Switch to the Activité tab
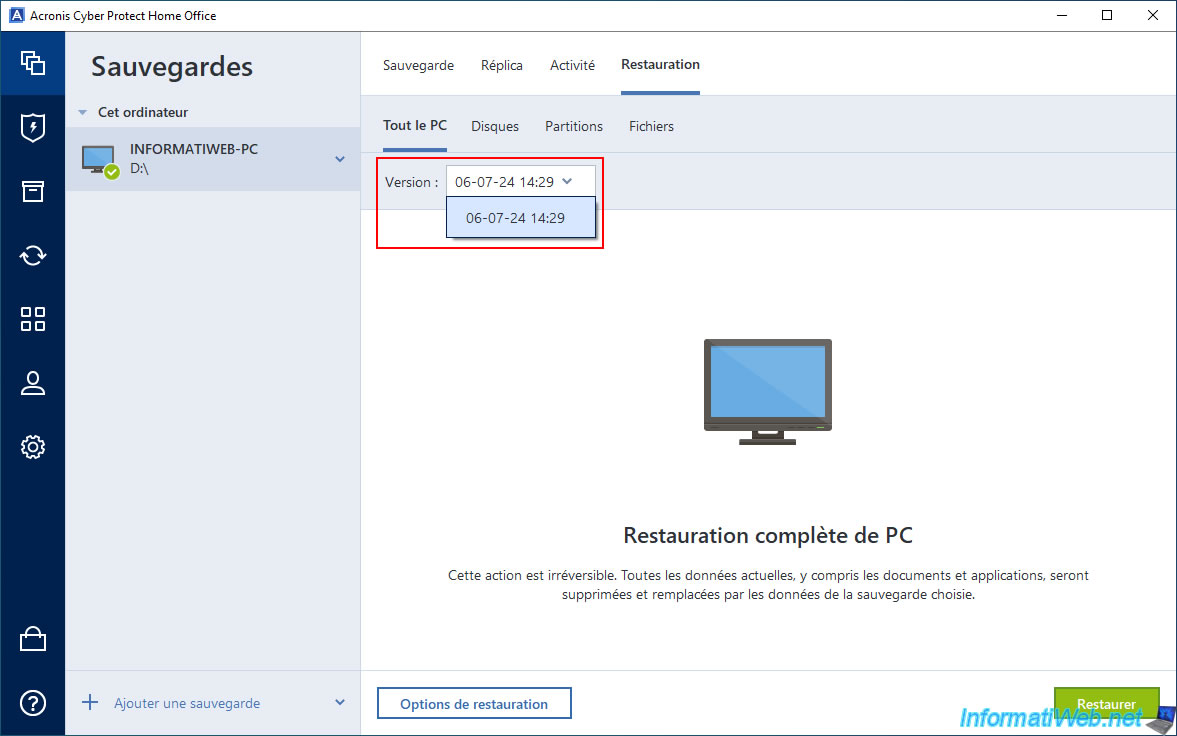The height and width of the screenshot is (736, 1177). (572, 65)
